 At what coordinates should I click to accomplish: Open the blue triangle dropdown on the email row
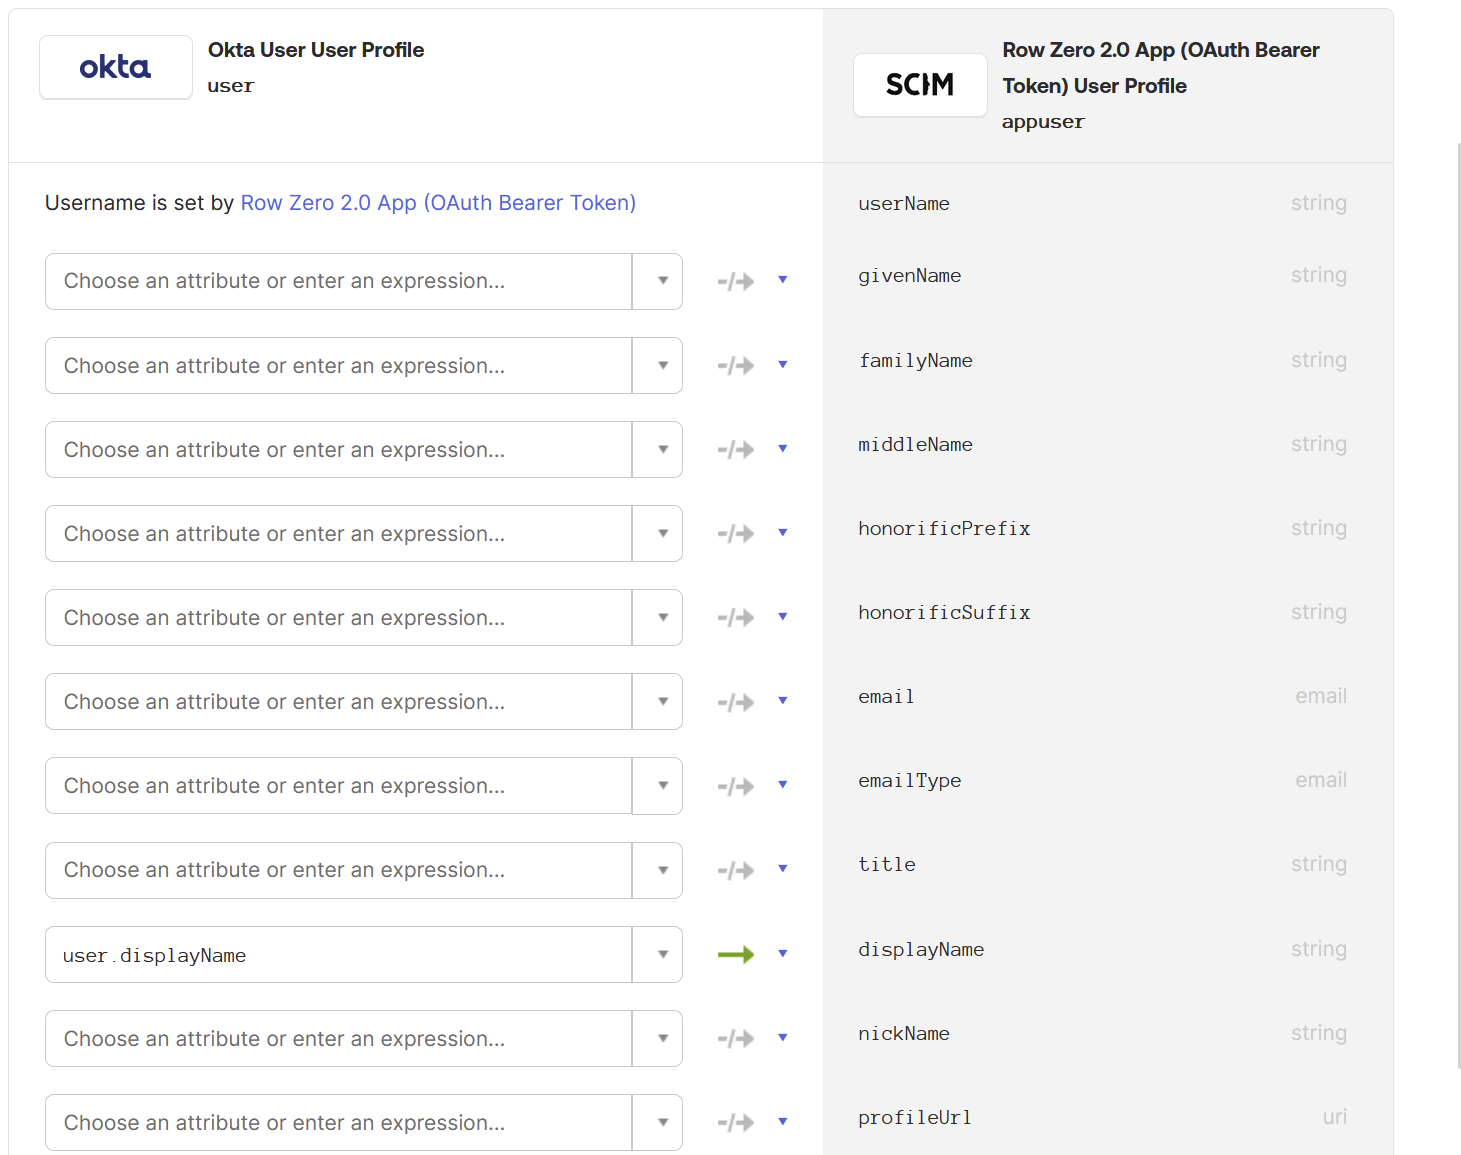click(x=783, y=701)
